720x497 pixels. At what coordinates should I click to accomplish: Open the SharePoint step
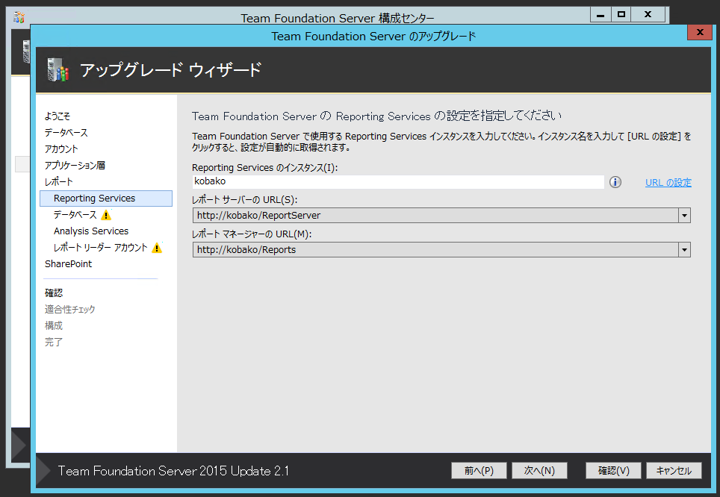point(68,264)
